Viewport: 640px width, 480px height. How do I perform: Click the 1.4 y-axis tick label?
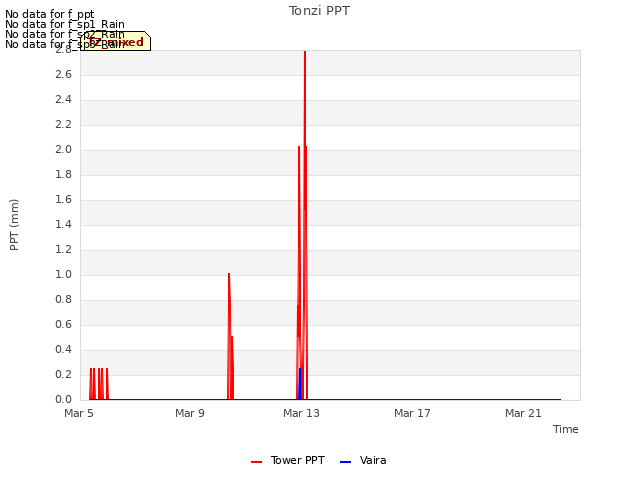point(63,224)
